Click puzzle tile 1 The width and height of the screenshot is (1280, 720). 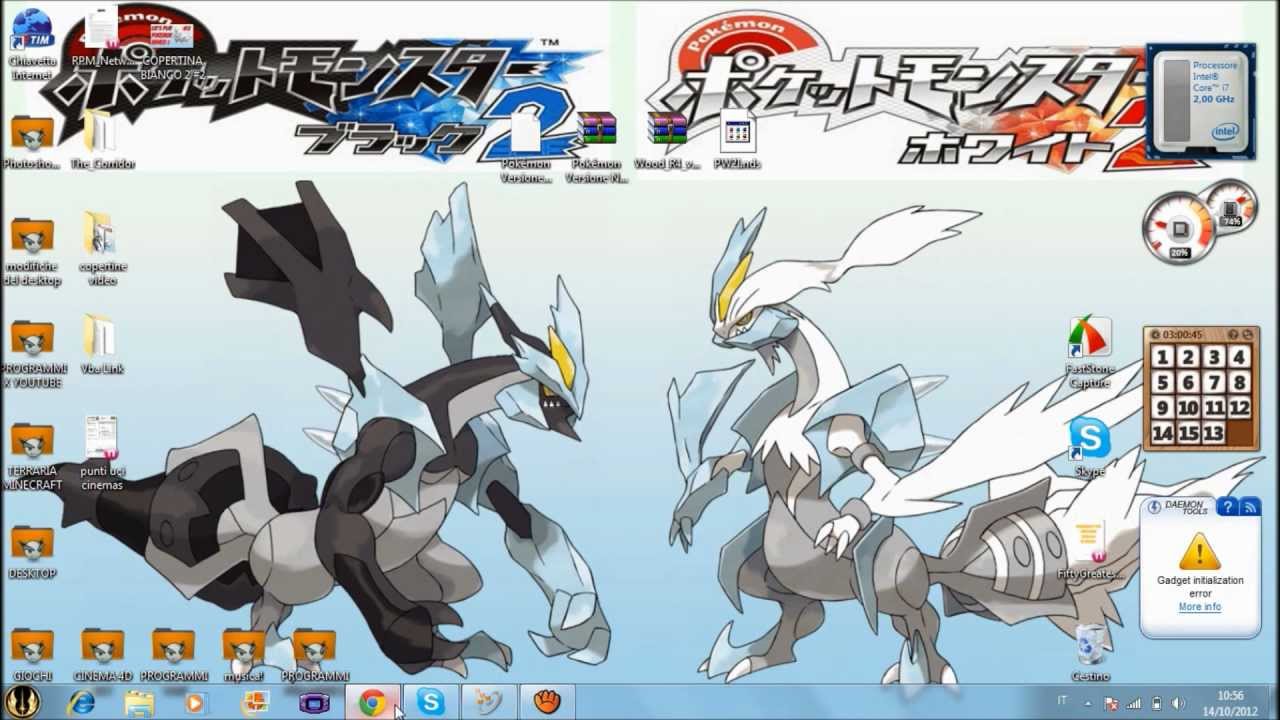pyautogui.click(x=1162, y=357)
